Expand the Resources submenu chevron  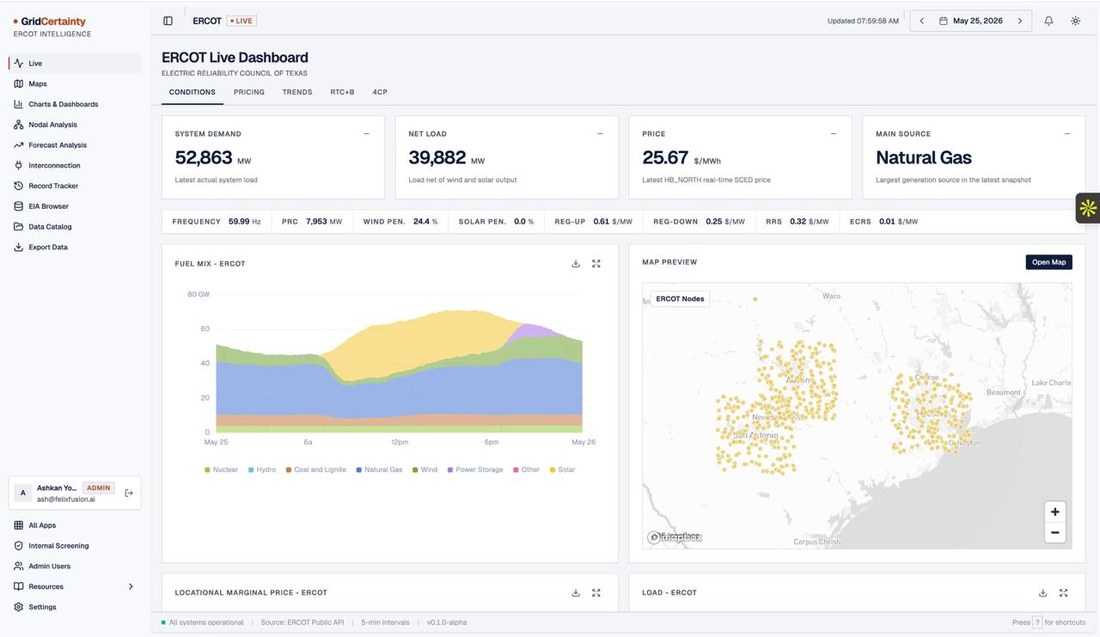tap(130, 586)
